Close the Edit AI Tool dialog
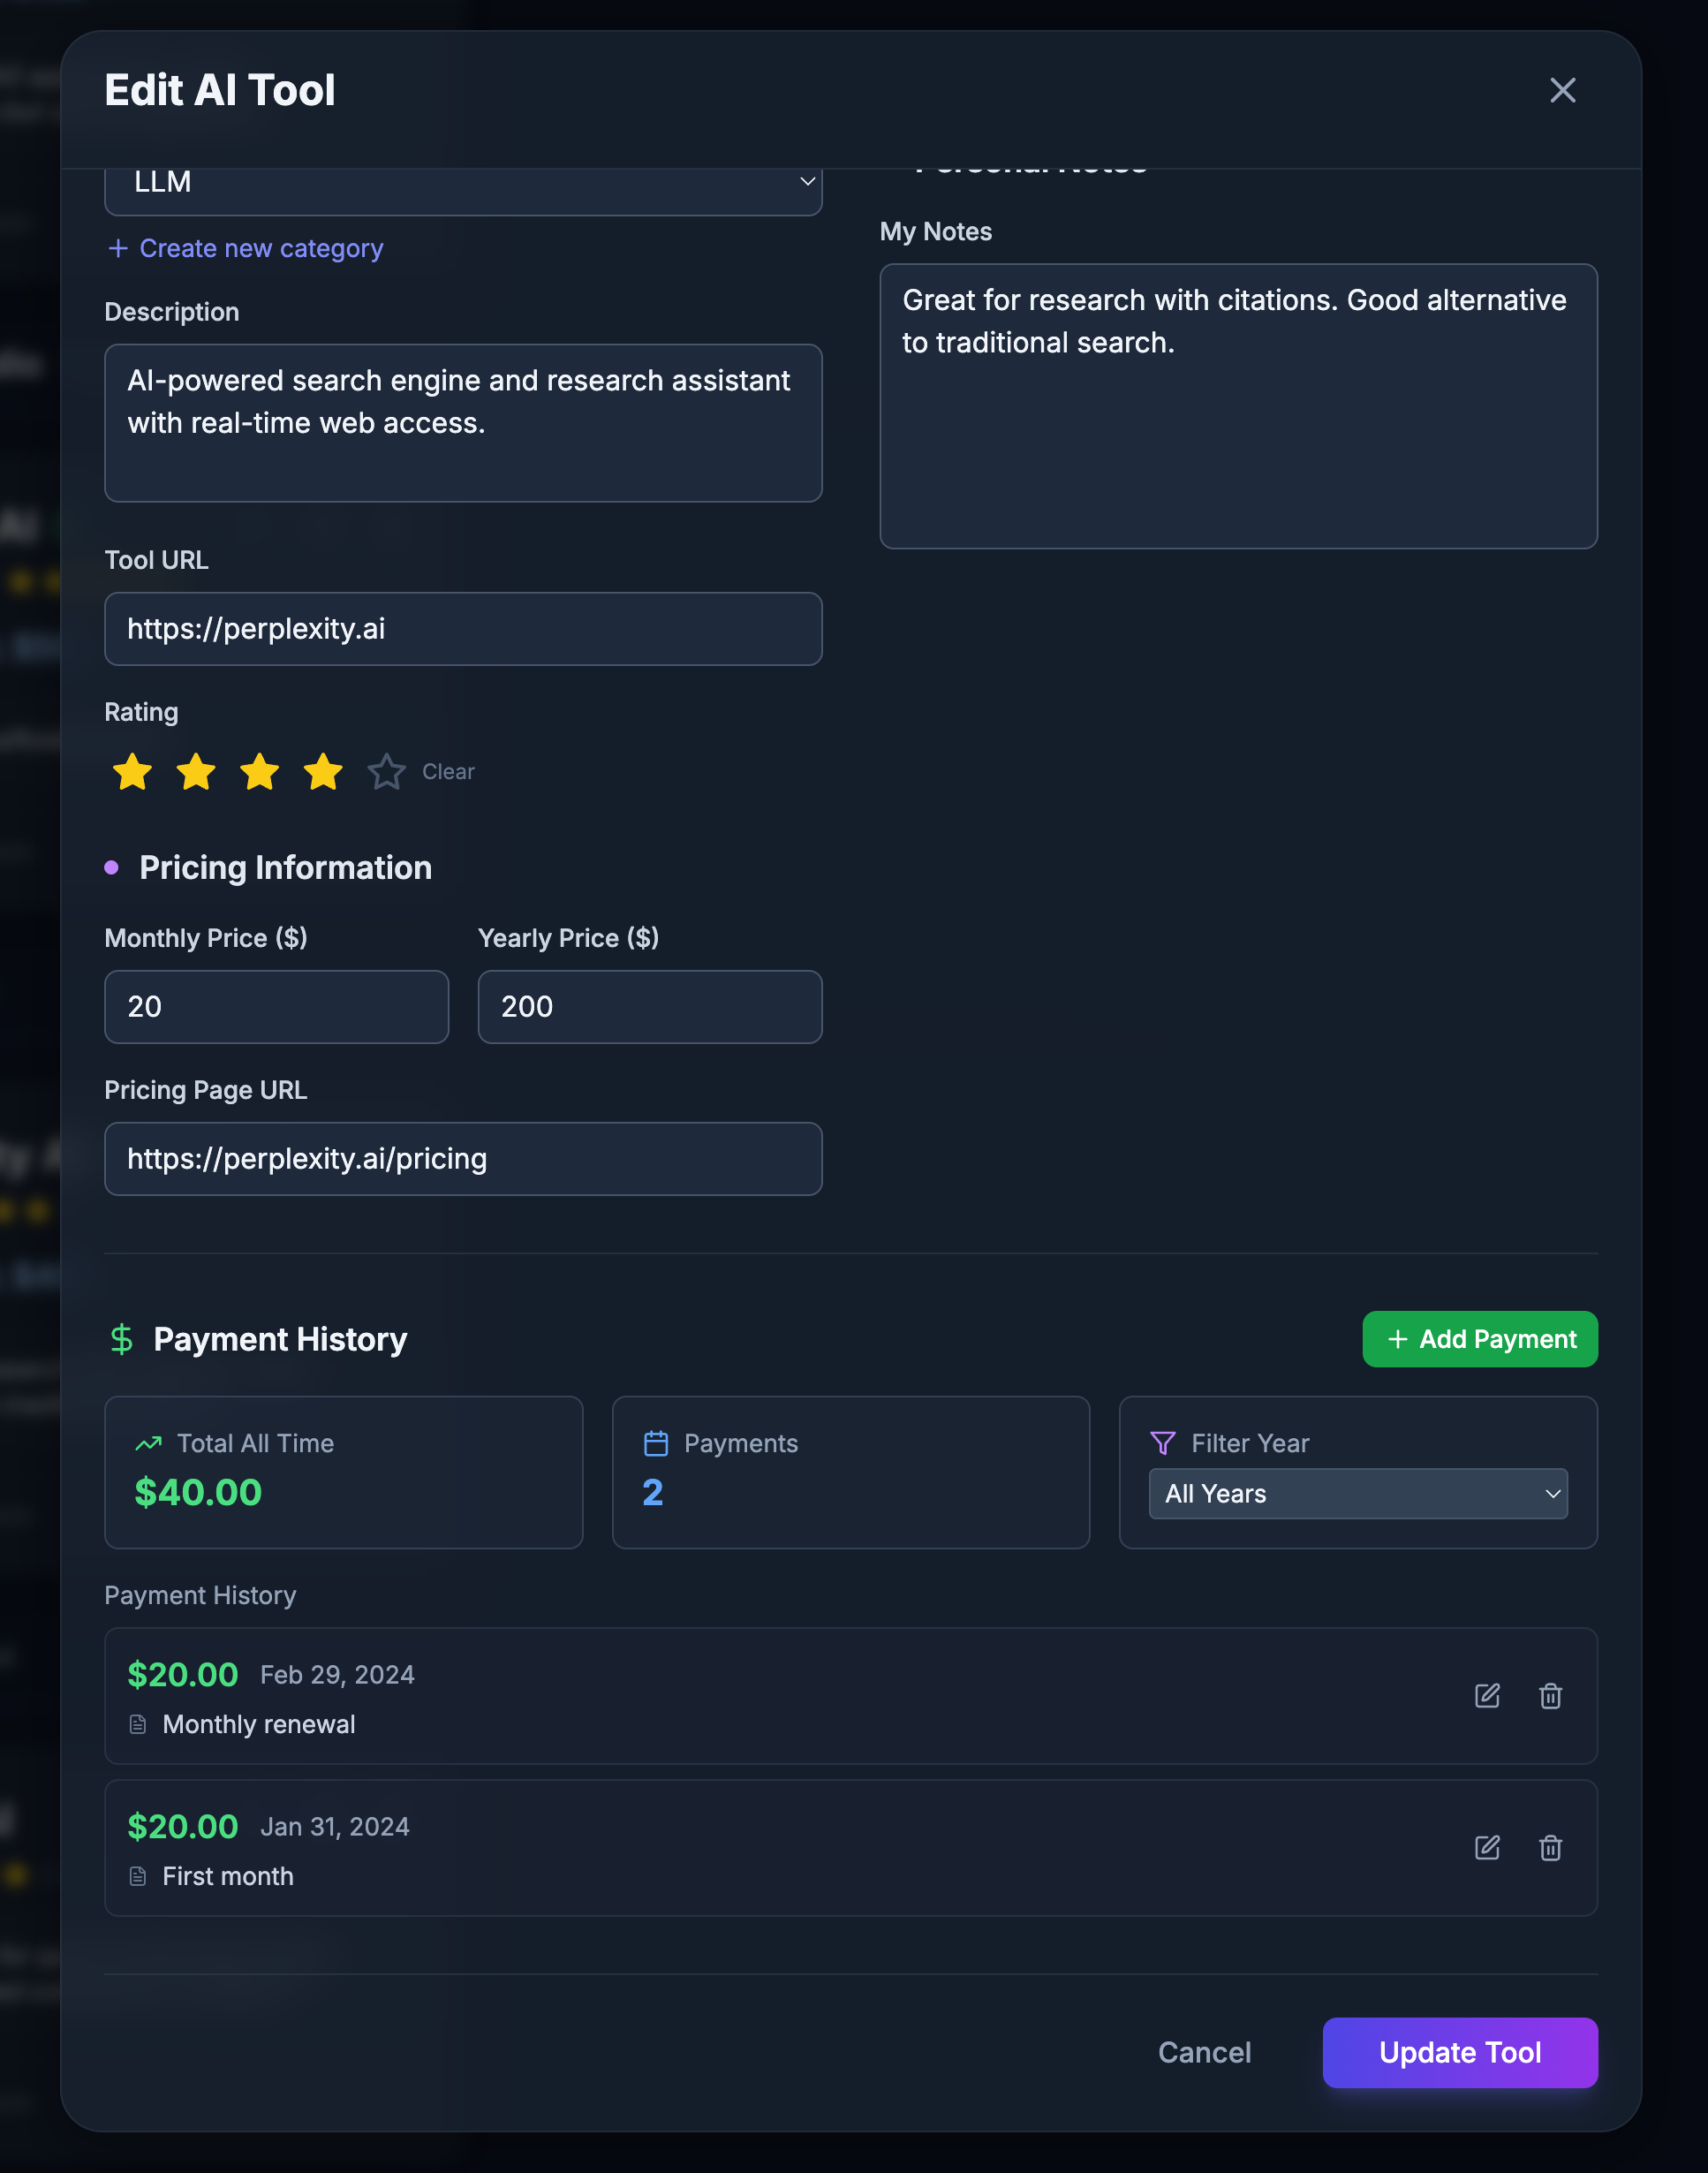Viewport: 1708px width, 2173px height. 1562,90
